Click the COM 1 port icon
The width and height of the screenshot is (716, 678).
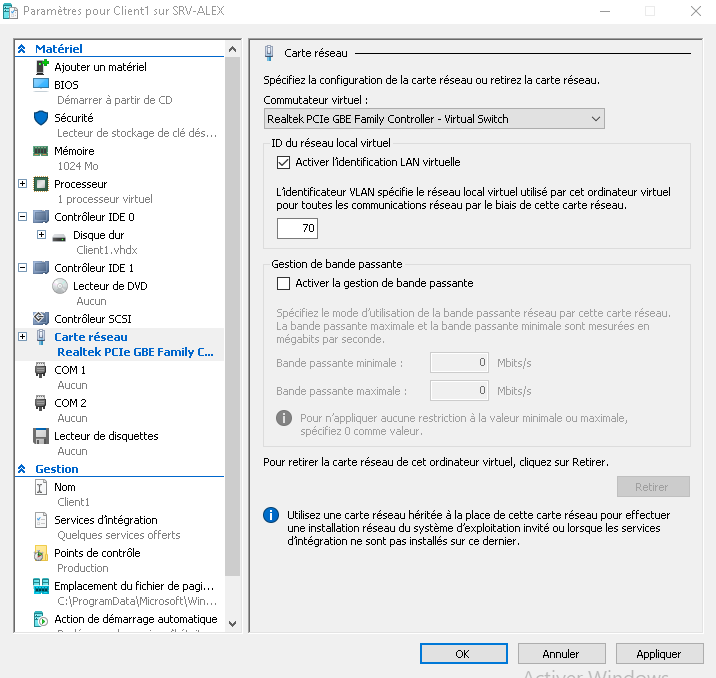coord(41,370)
